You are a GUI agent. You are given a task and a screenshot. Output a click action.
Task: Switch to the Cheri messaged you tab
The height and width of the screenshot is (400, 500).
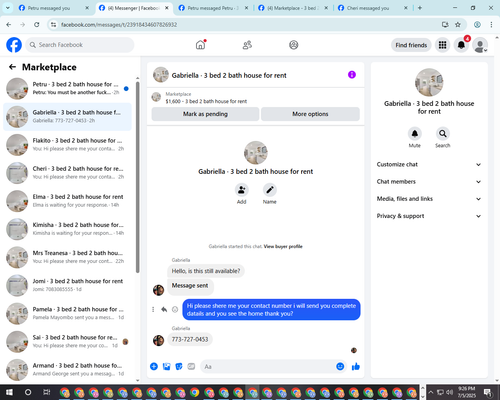tap(373, 8)
